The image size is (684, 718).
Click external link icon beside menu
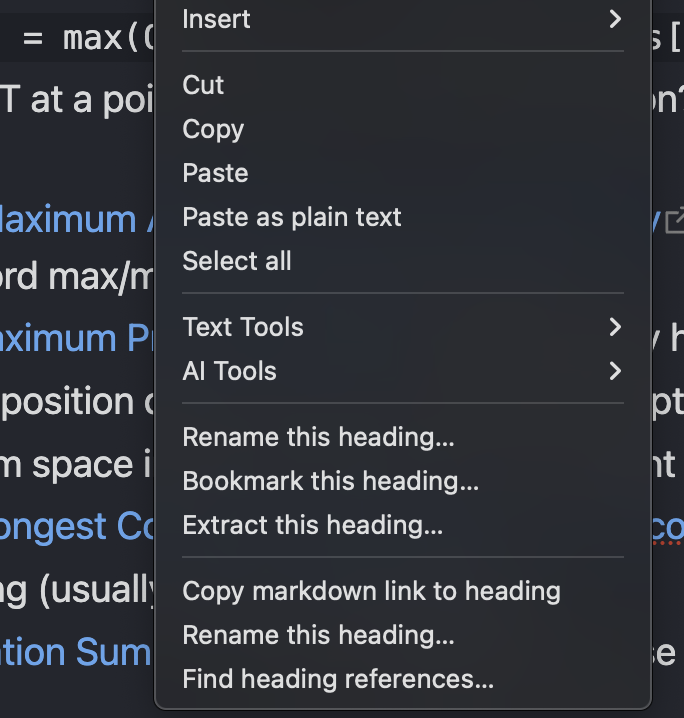click(x=674, y=221)
